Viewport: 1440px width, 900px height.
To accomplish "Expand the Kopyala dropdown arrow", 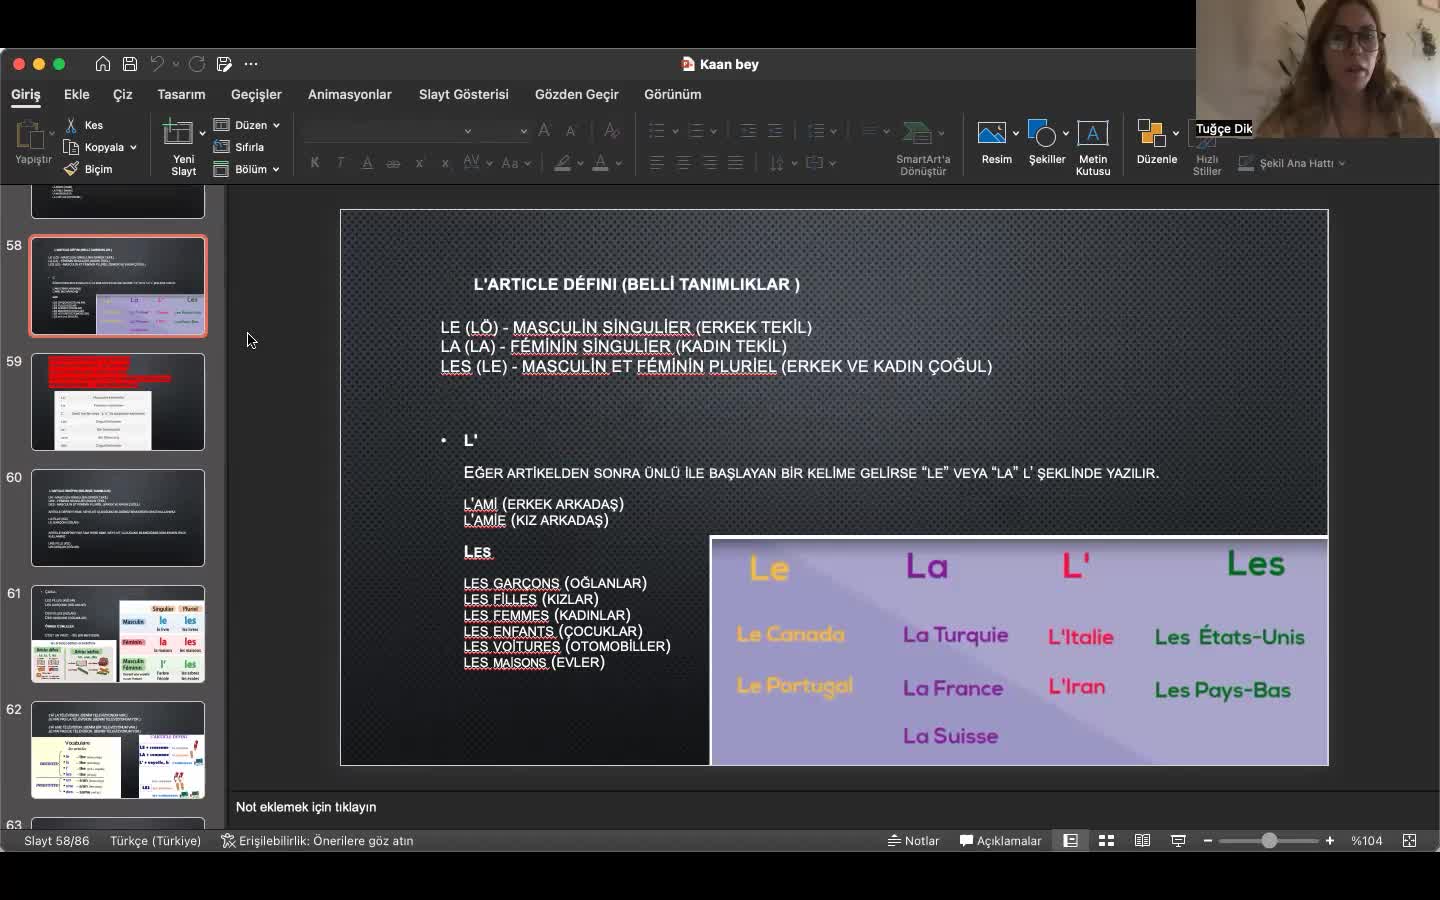I will click(x=133, y=148).
